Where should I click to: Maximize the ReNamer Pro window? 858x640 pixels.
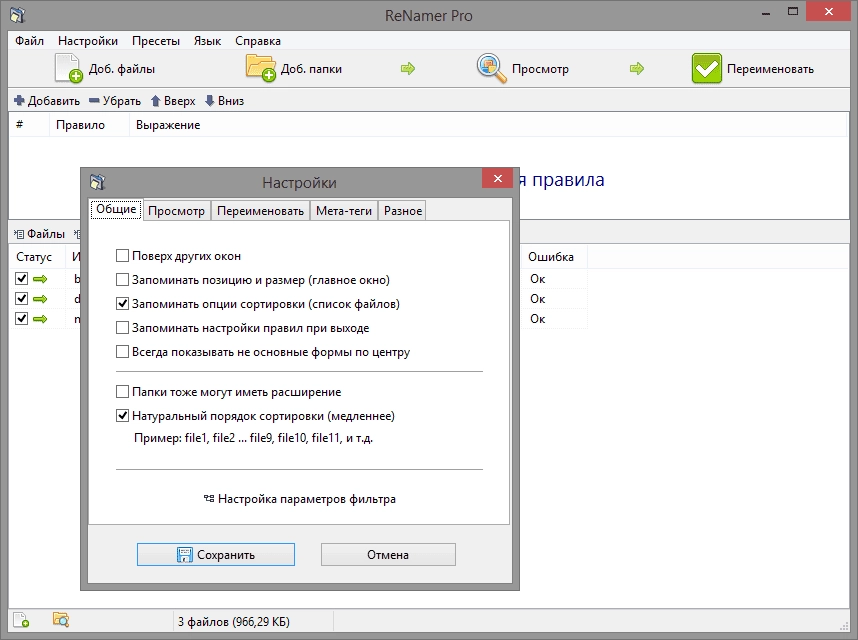[793, 12]
